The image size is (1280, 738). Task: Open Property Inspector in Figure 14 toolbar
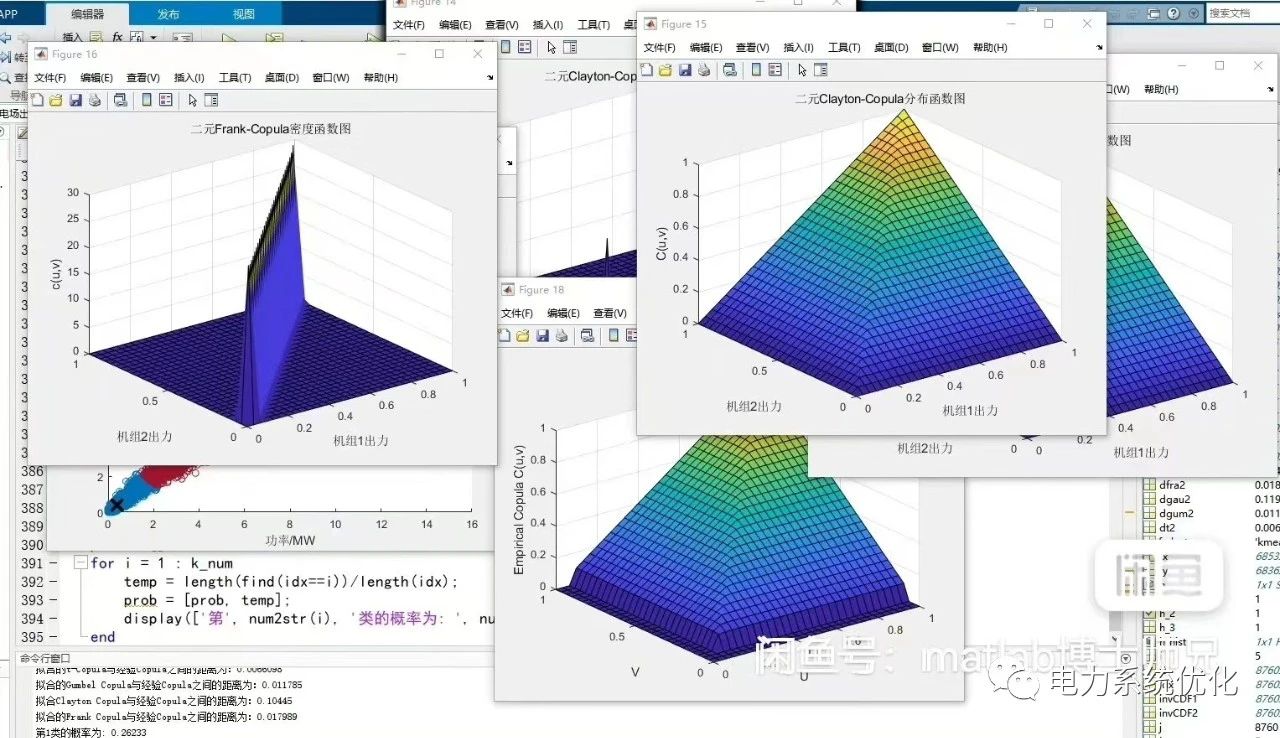click(x=570, y=47)
